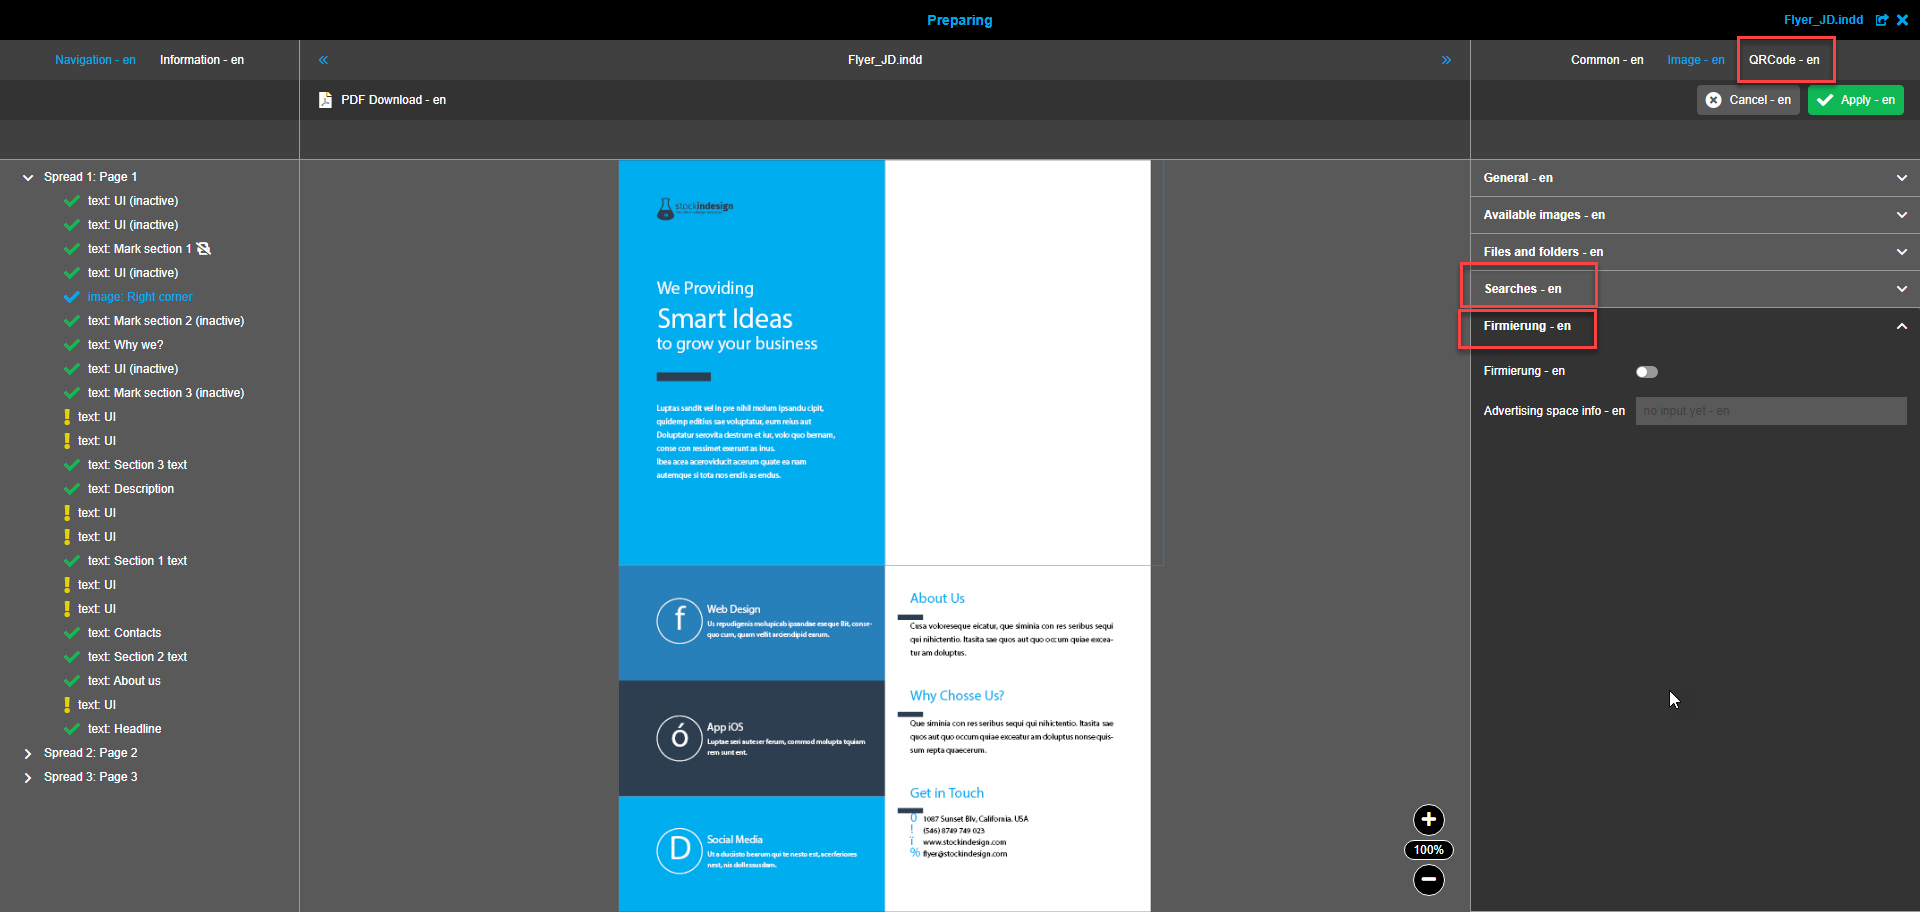Open the Available images - en dropdown

[1901, 214]
